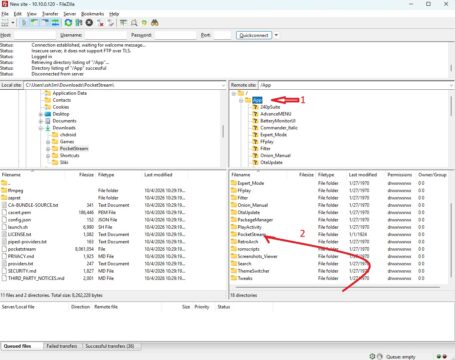Select the App folder in remote tree
This screenshot has height=360, width=455.
click(x=257, y=100)
